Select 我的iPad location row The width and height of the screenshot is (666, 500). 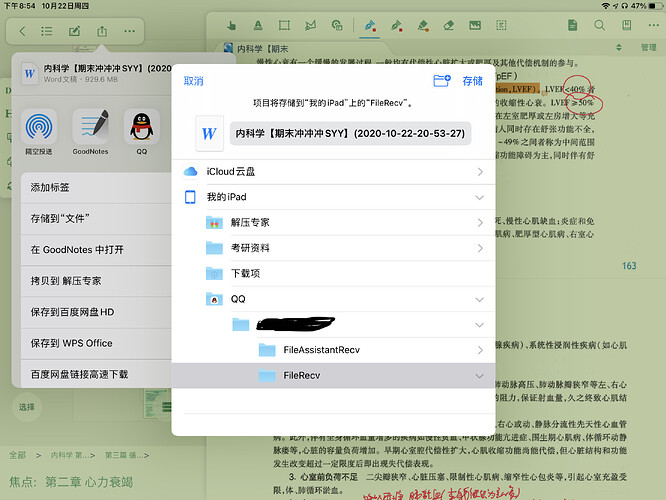(x=333, y=197)
